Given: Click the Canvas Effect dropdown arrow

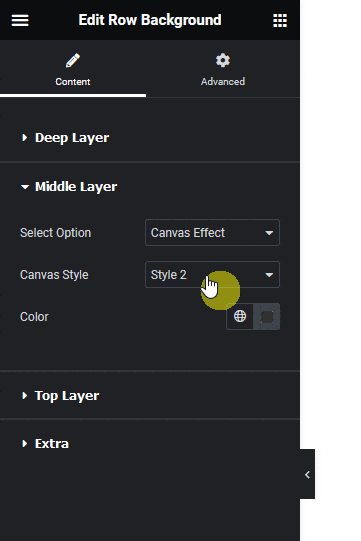Looking at the screenshot, I should point(269,233).
